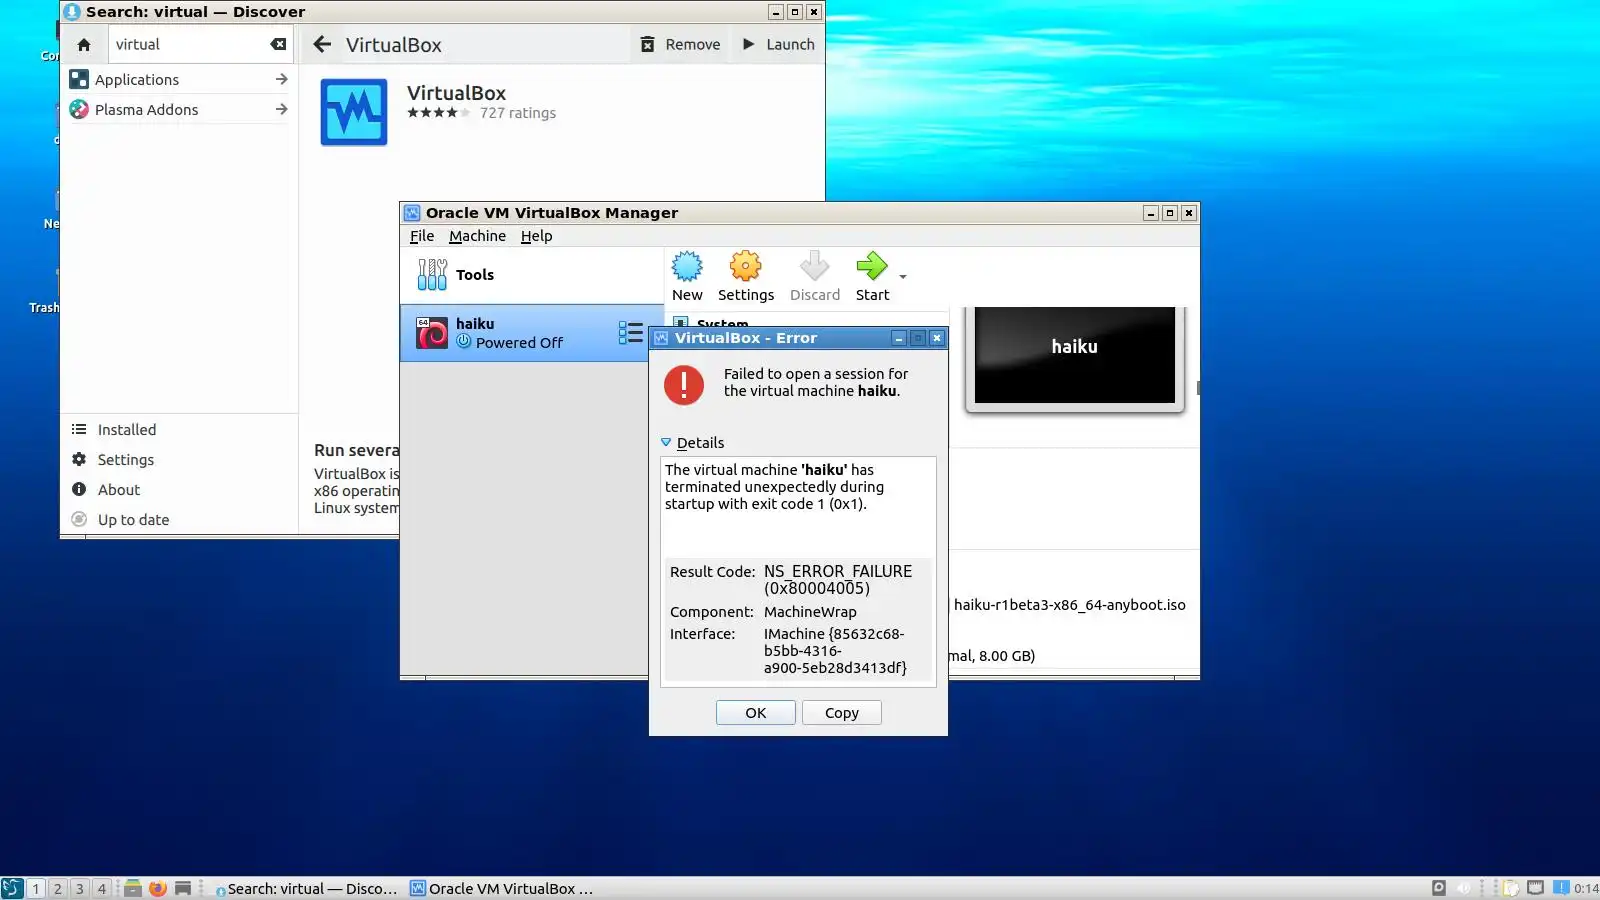Launch VirtualBox from Discover
Viewport: 1600px width, 900px height.
tap(779, 45)
